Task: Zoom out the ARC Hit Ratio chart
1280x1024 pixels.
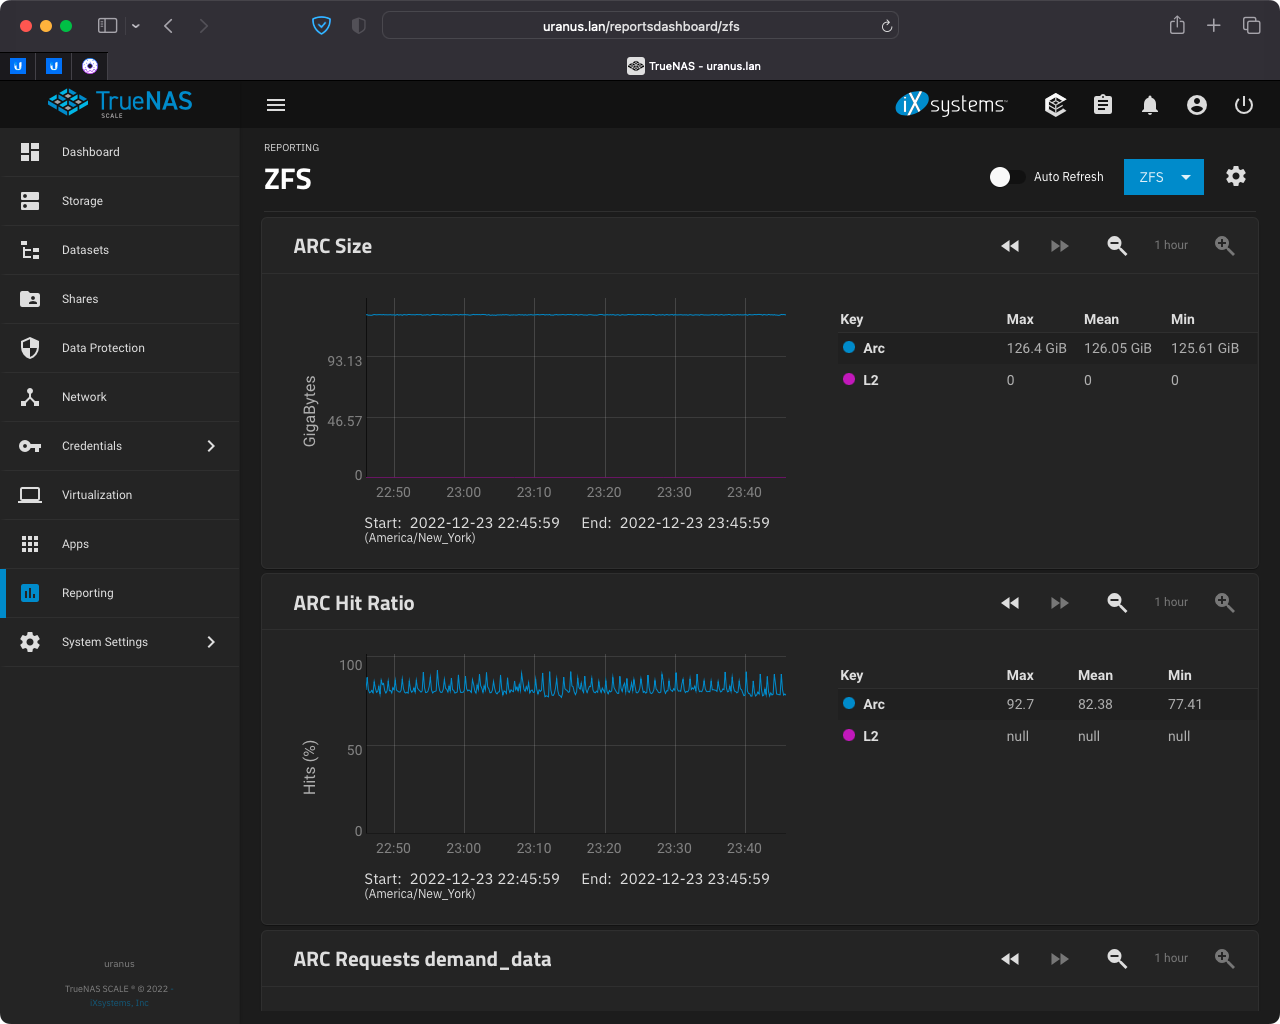Action: coord(1117,602)
